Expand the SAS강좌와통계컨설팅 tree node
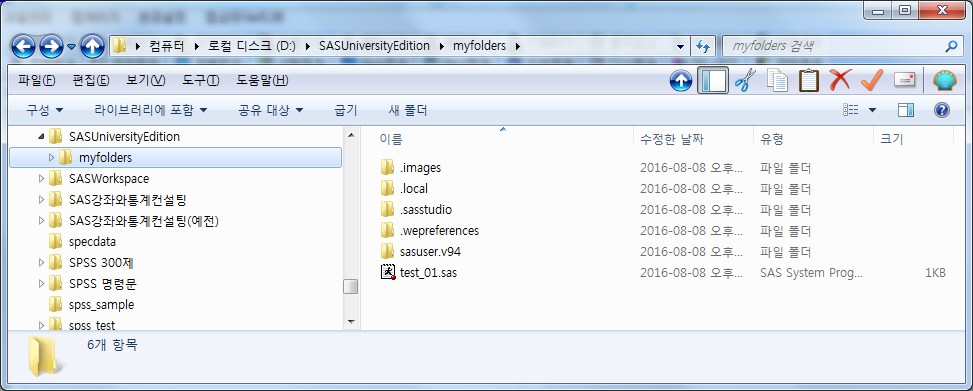Viewport: 973px width, 391px height. pyautogui.click(x=42, y=200)
